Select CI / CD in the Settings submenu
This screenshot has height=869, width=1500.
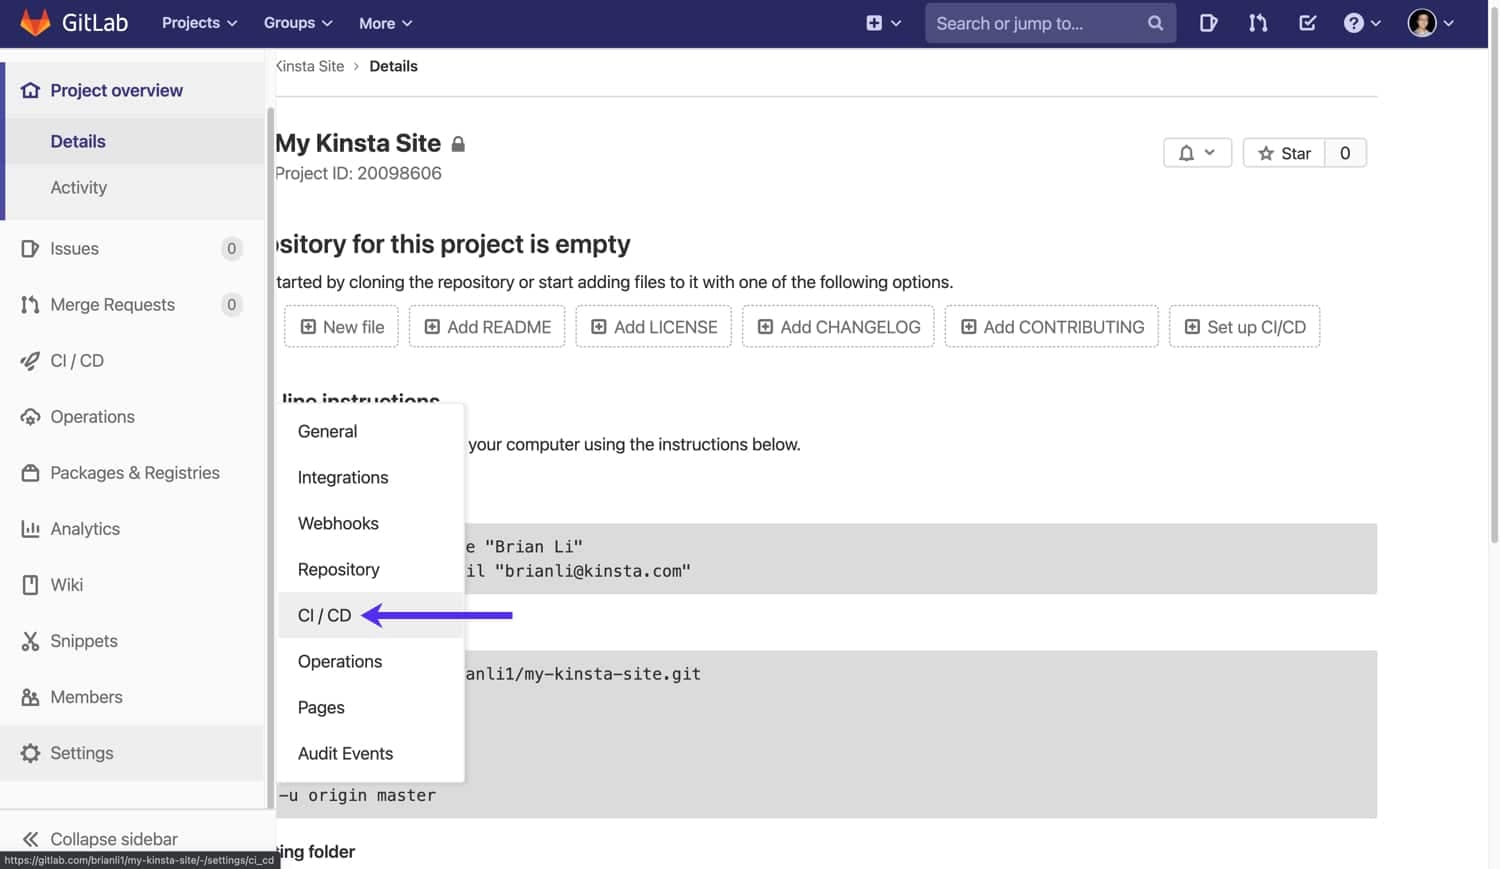point(322,615)
